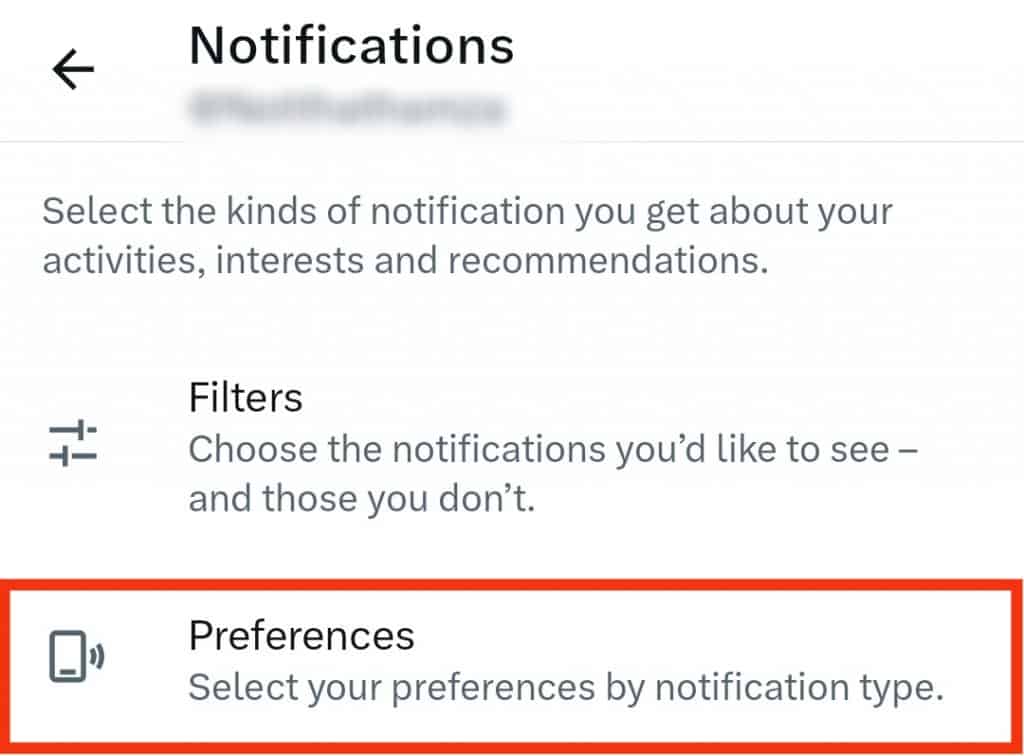Image resolution: width=1024 pixels, height=756 pixels.
Task: Click the Filters heading text
Action: [245, 398]
